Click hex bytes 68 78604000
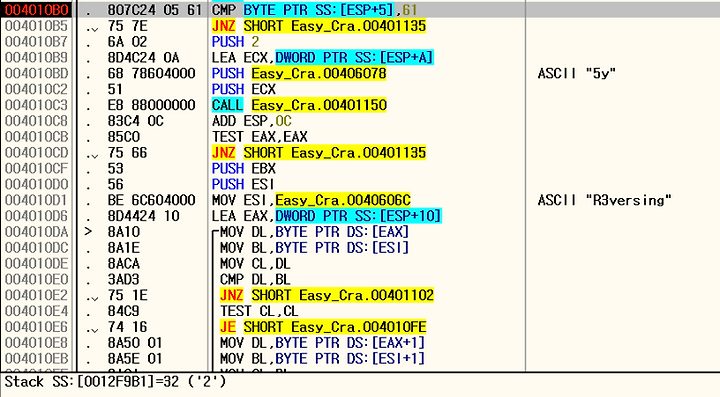The height and width of the screenshot is (397, 720). (x=151, y=73)
